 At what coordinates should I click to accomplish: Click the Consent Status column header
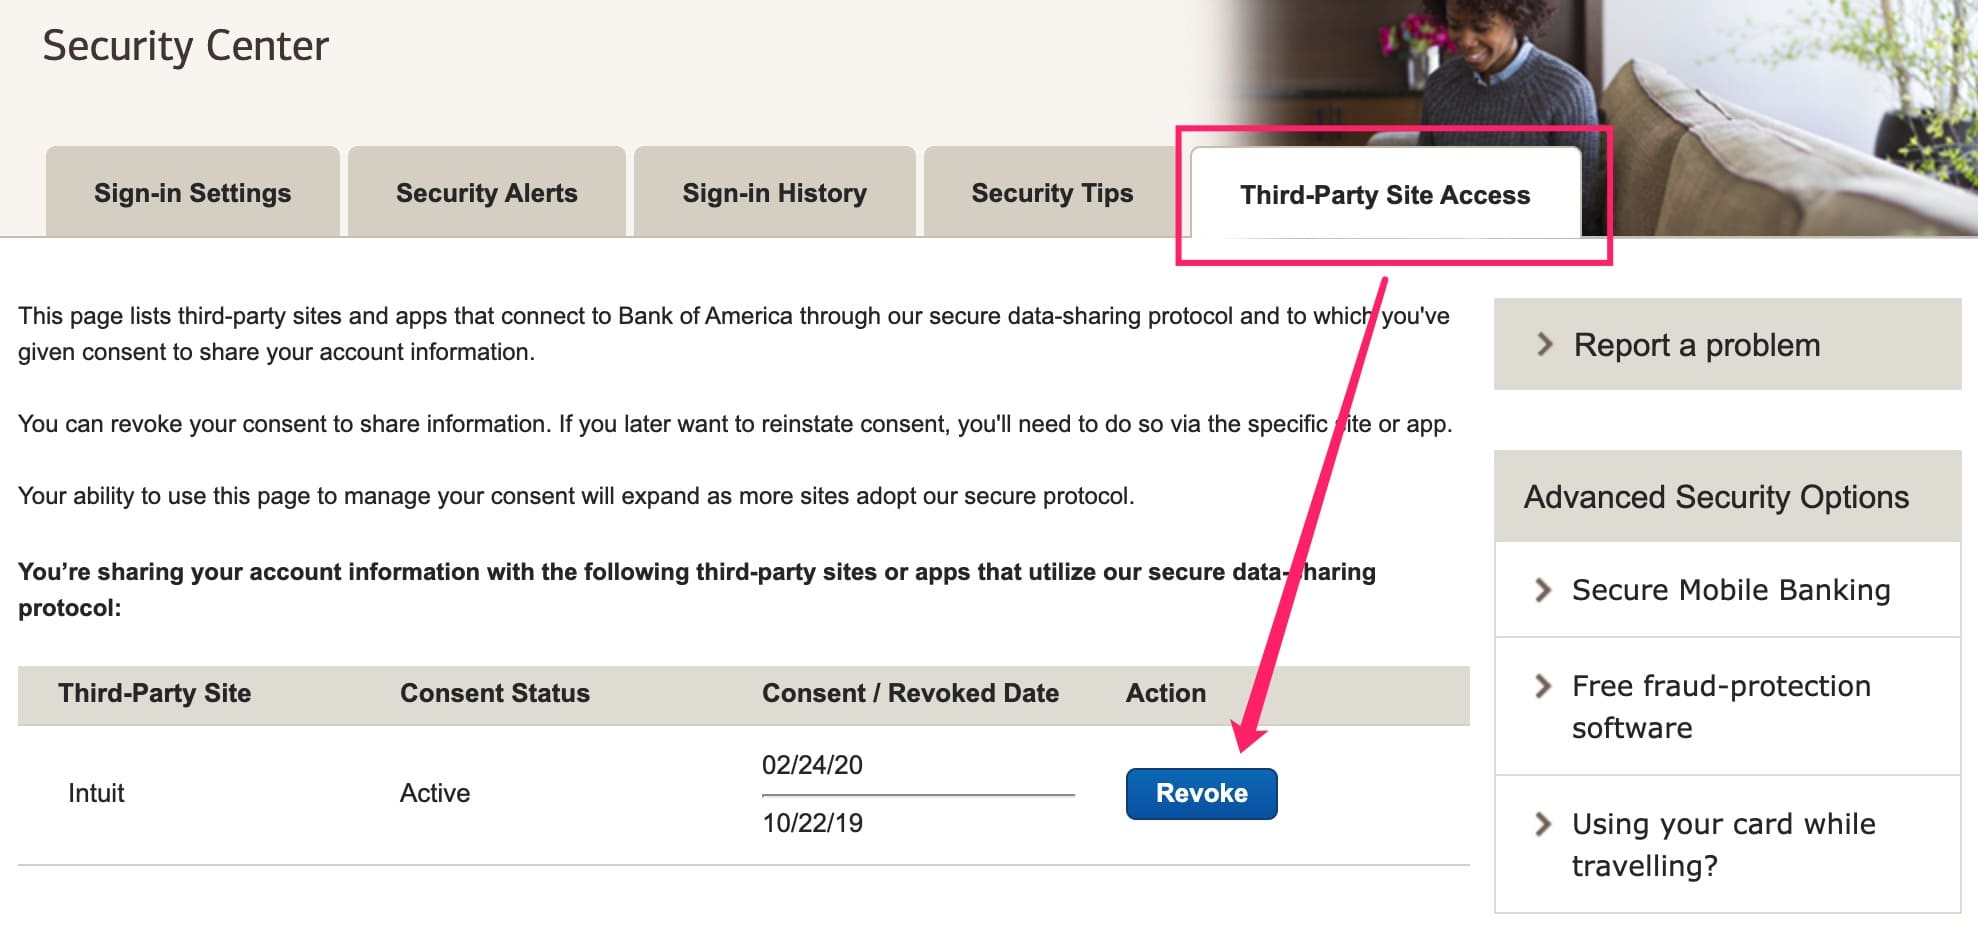[494, 693]
